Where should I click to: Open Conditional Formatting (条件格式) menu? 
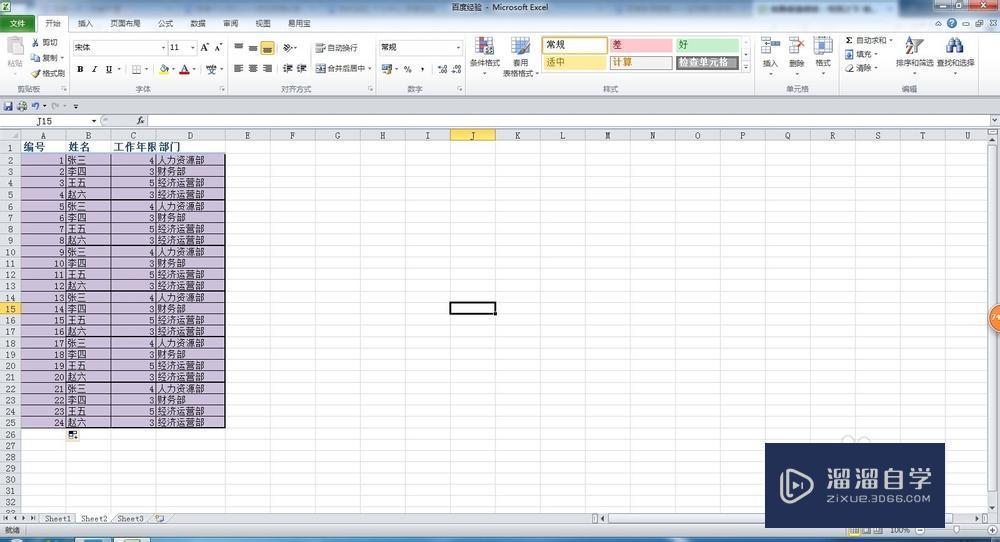click(x=485, y=56)
